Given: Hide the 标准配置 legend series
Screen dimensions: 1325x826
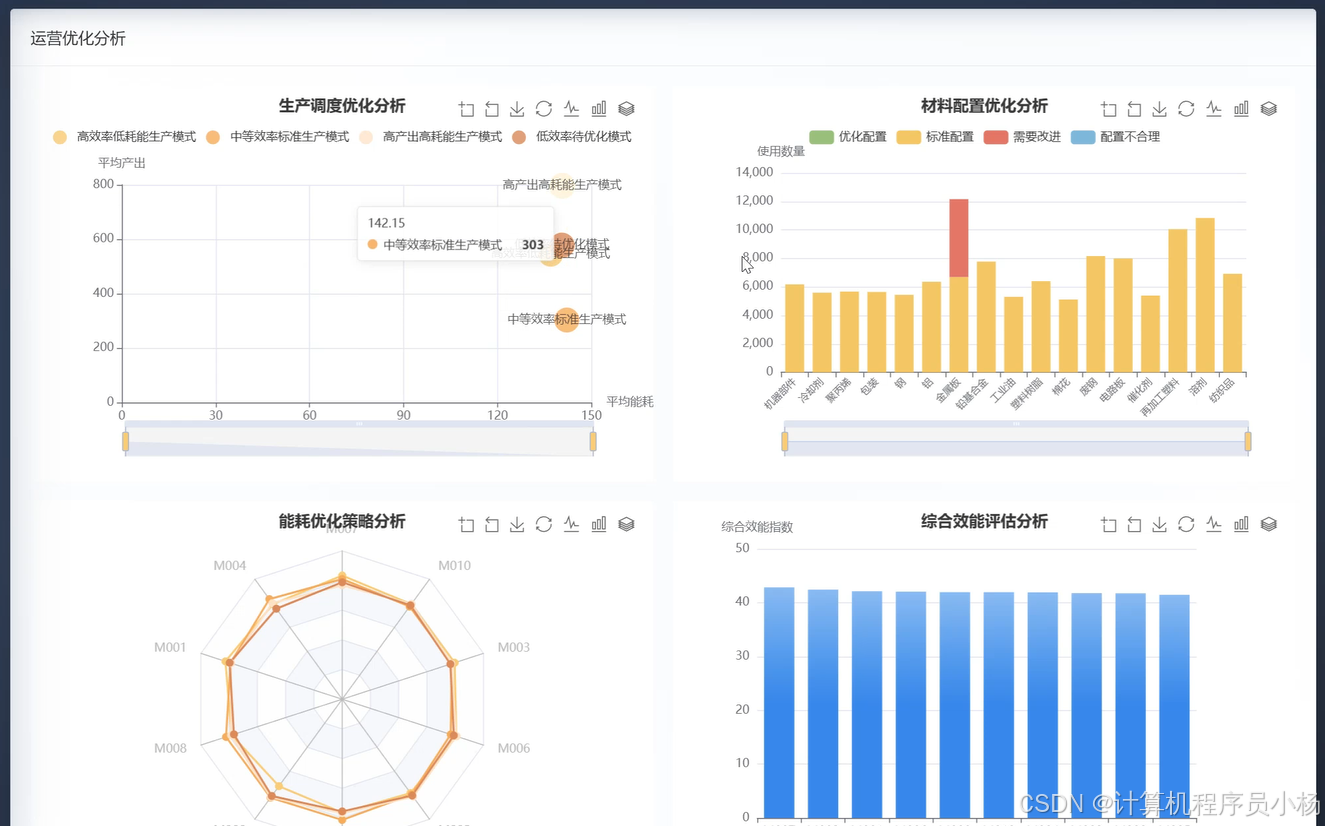Looking at the screenshot, I should [935, 137].
